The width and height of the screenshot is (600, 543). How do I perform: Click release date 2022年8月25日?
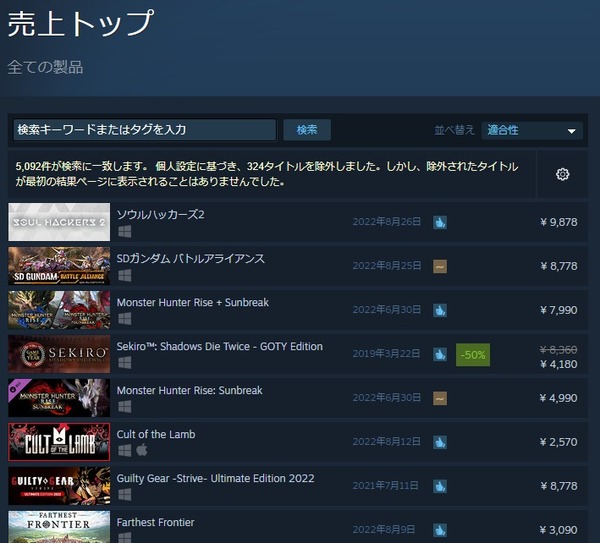coord(387,266)
